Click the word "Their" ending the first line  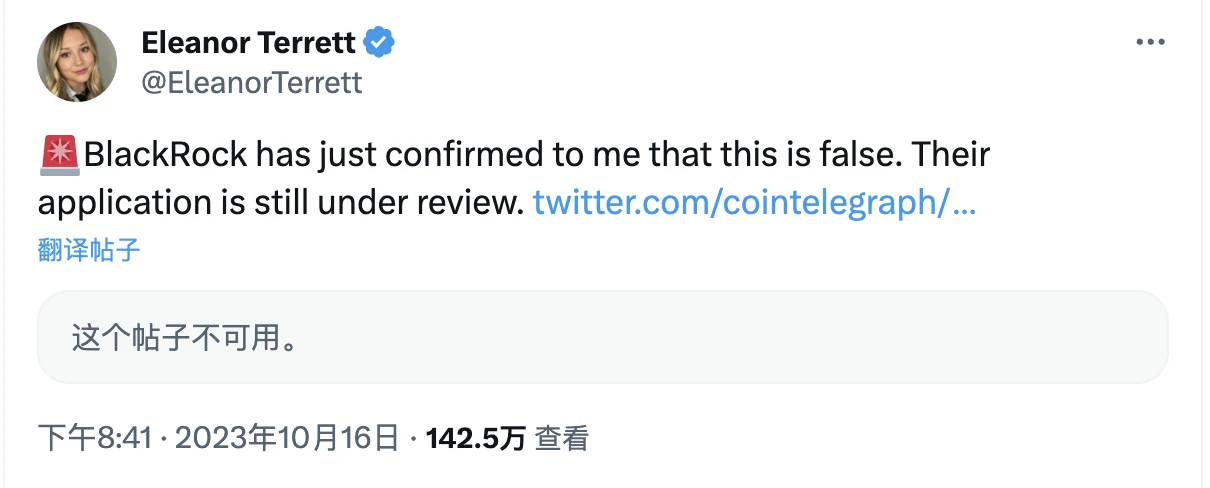[952, 157]
